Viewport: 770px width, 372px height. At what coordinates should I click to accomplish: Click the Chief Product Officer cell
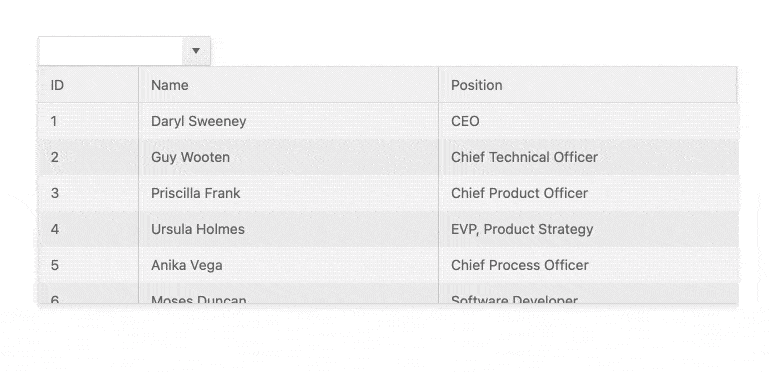(x=588, y=193)
